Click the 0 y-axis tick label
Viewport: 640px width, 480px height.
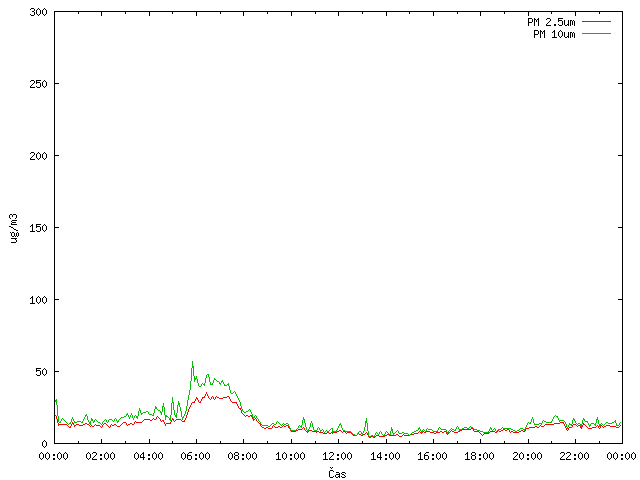coord(45,444)
